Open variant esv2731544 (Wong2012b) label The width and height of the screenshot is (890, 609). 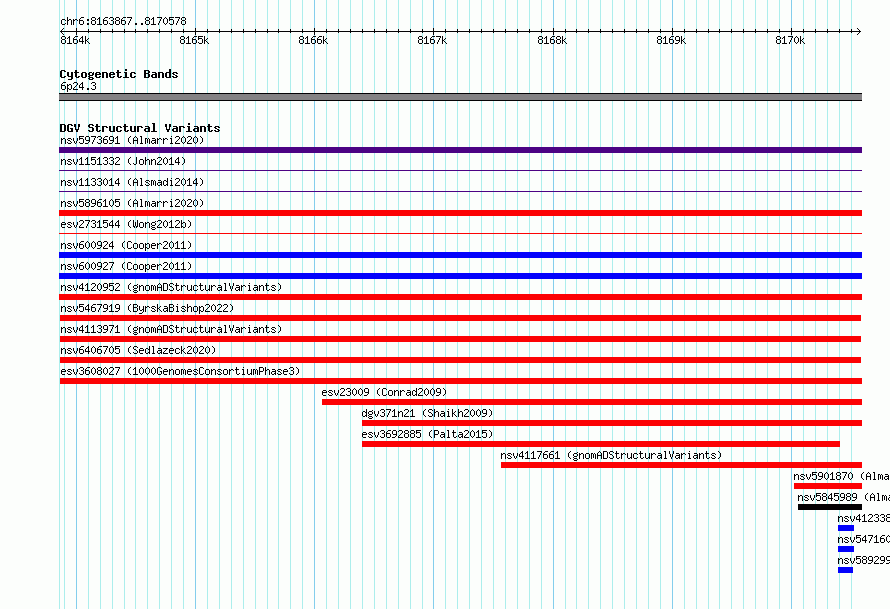tap(126, 224)
